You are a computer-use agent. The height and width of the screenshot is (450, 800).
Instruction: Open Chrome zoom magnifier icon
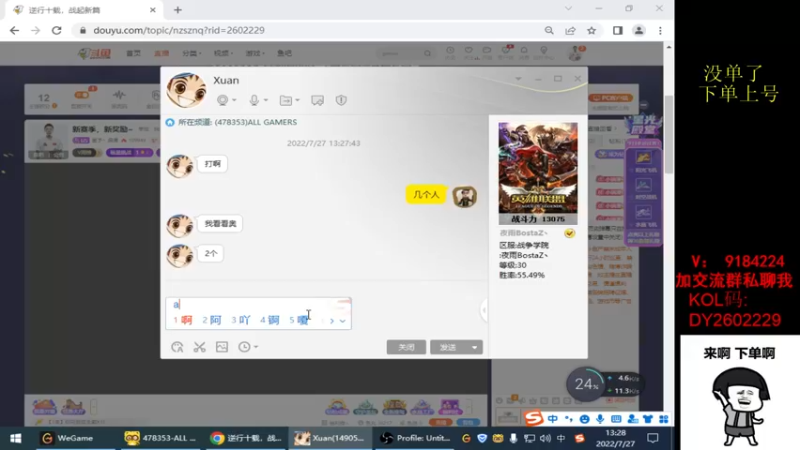549,31
